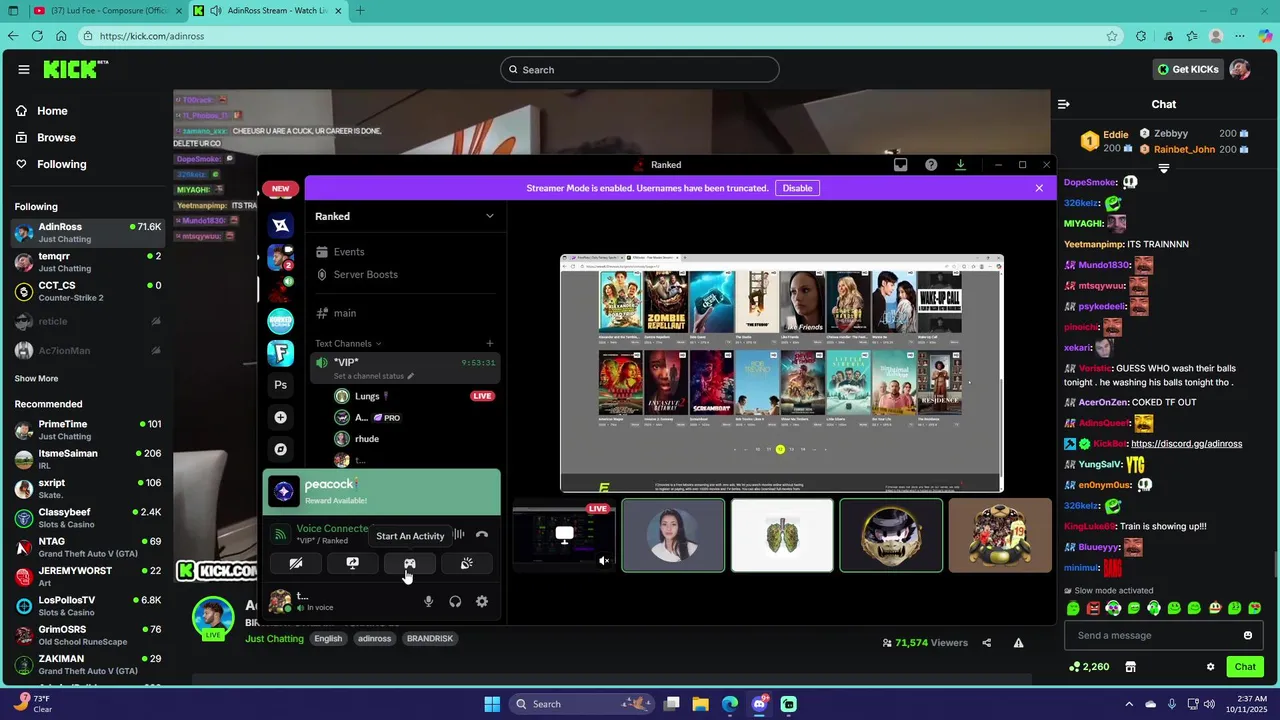Reload the Kick page

tap(37, 36)
